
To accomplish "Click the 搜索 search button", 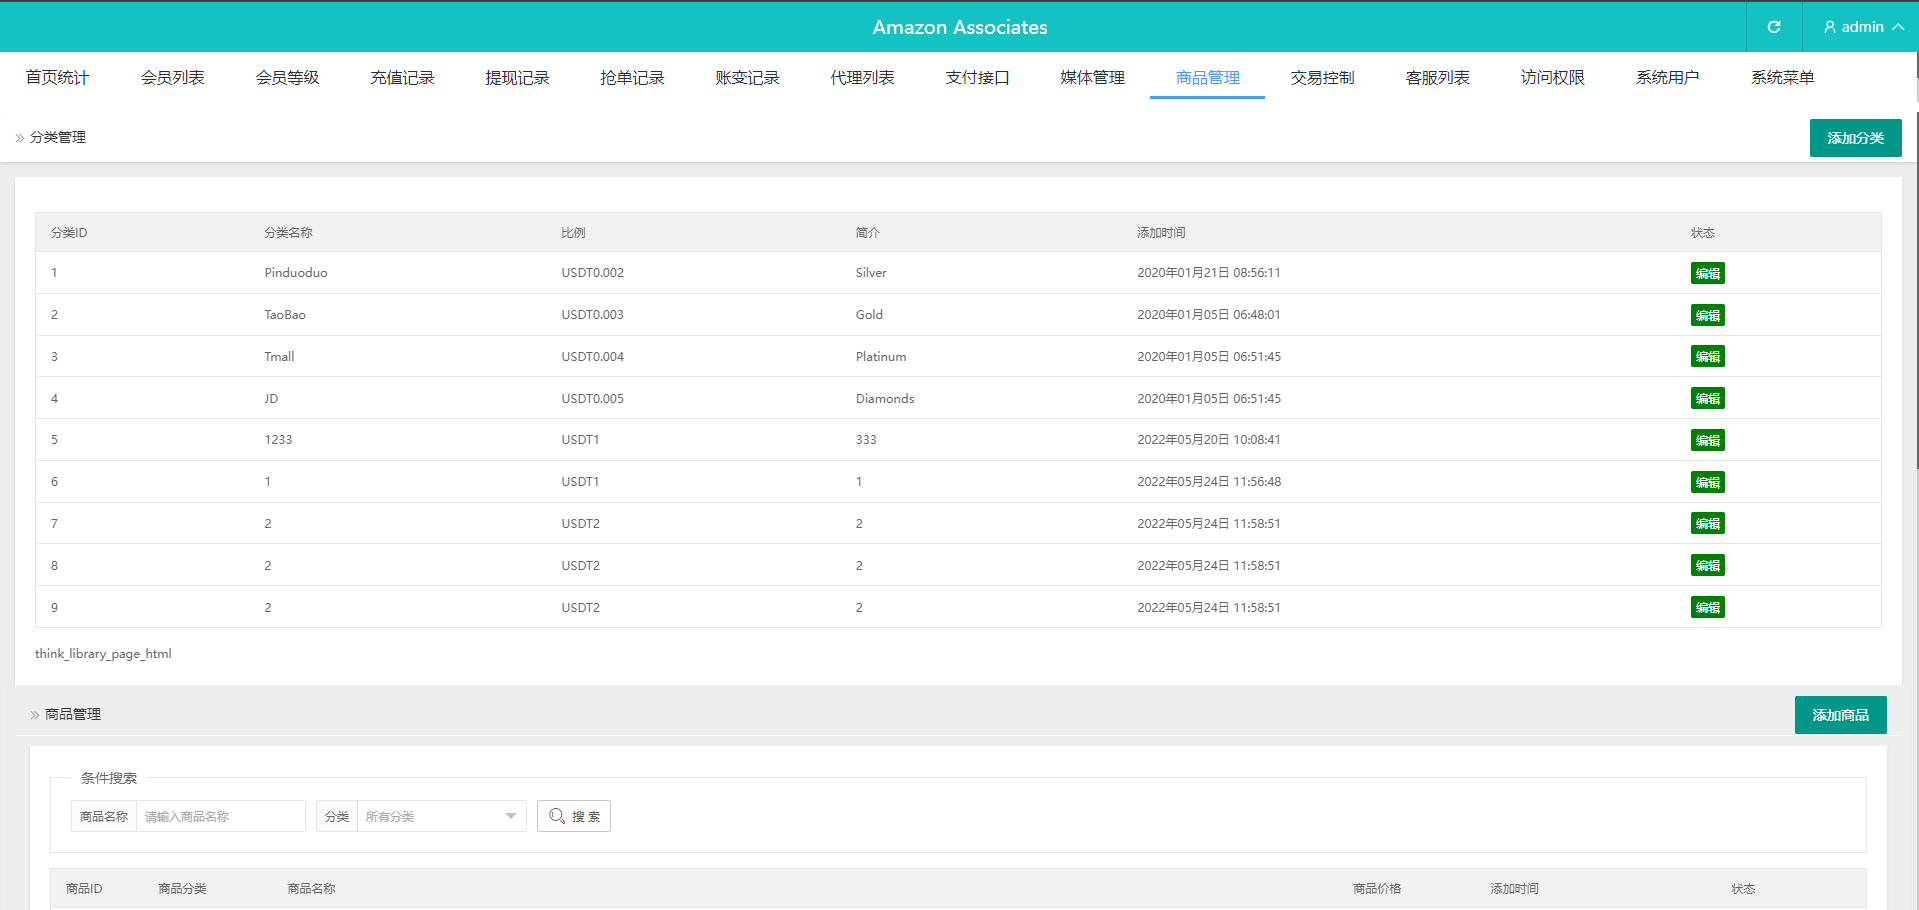I will (574, 816).
